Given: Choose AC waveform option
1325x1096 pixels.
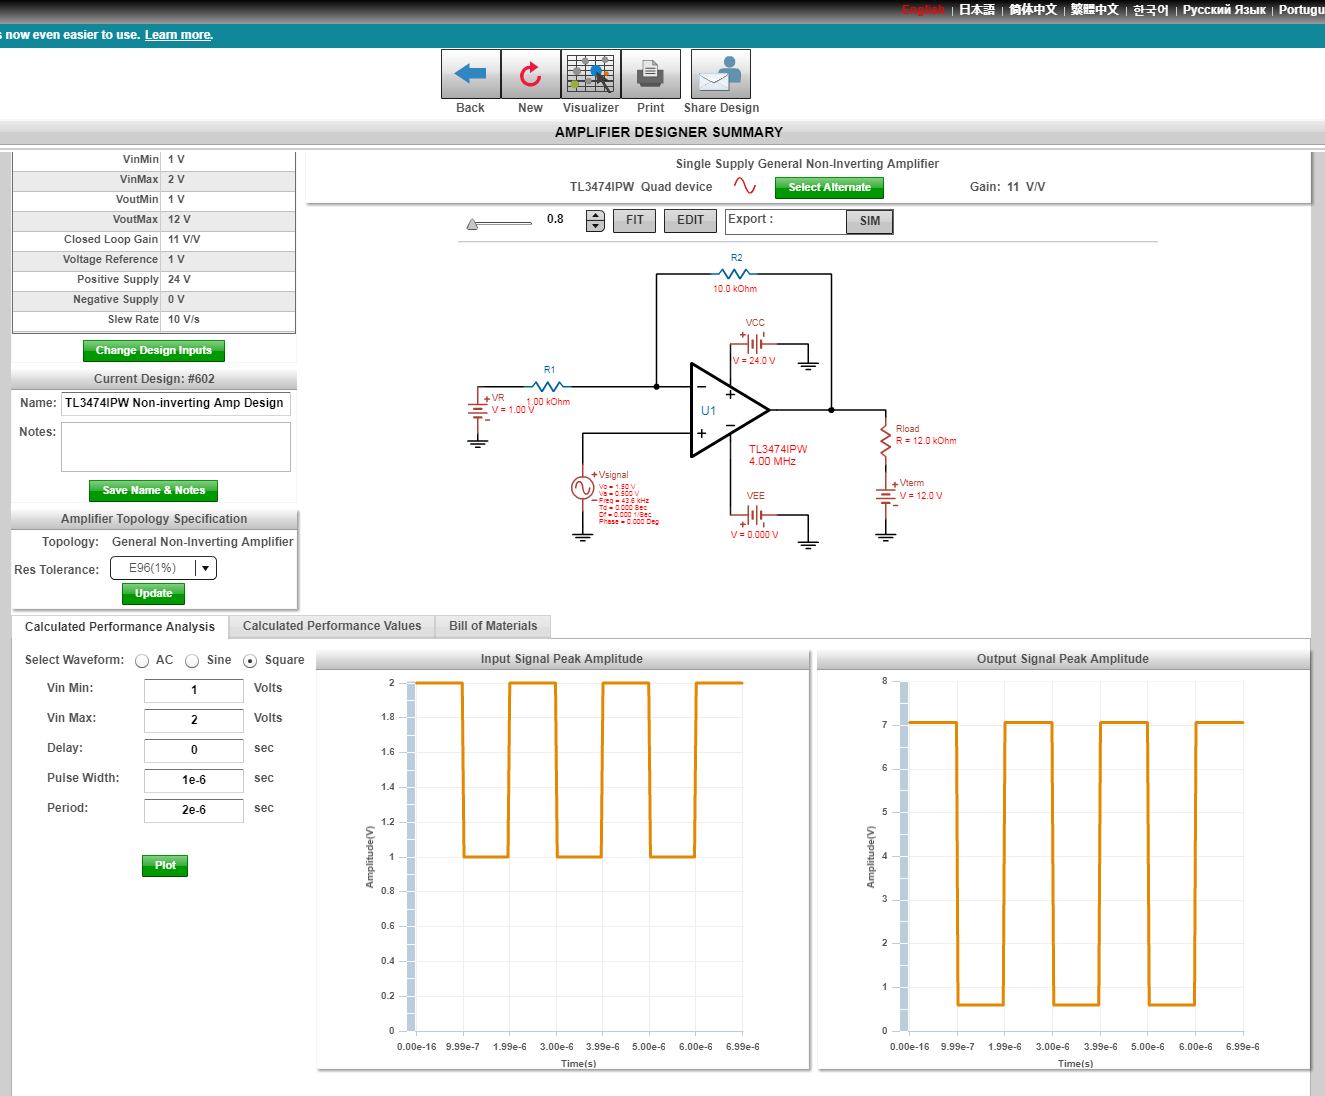Looking at the screenshot, I should 142,661.
